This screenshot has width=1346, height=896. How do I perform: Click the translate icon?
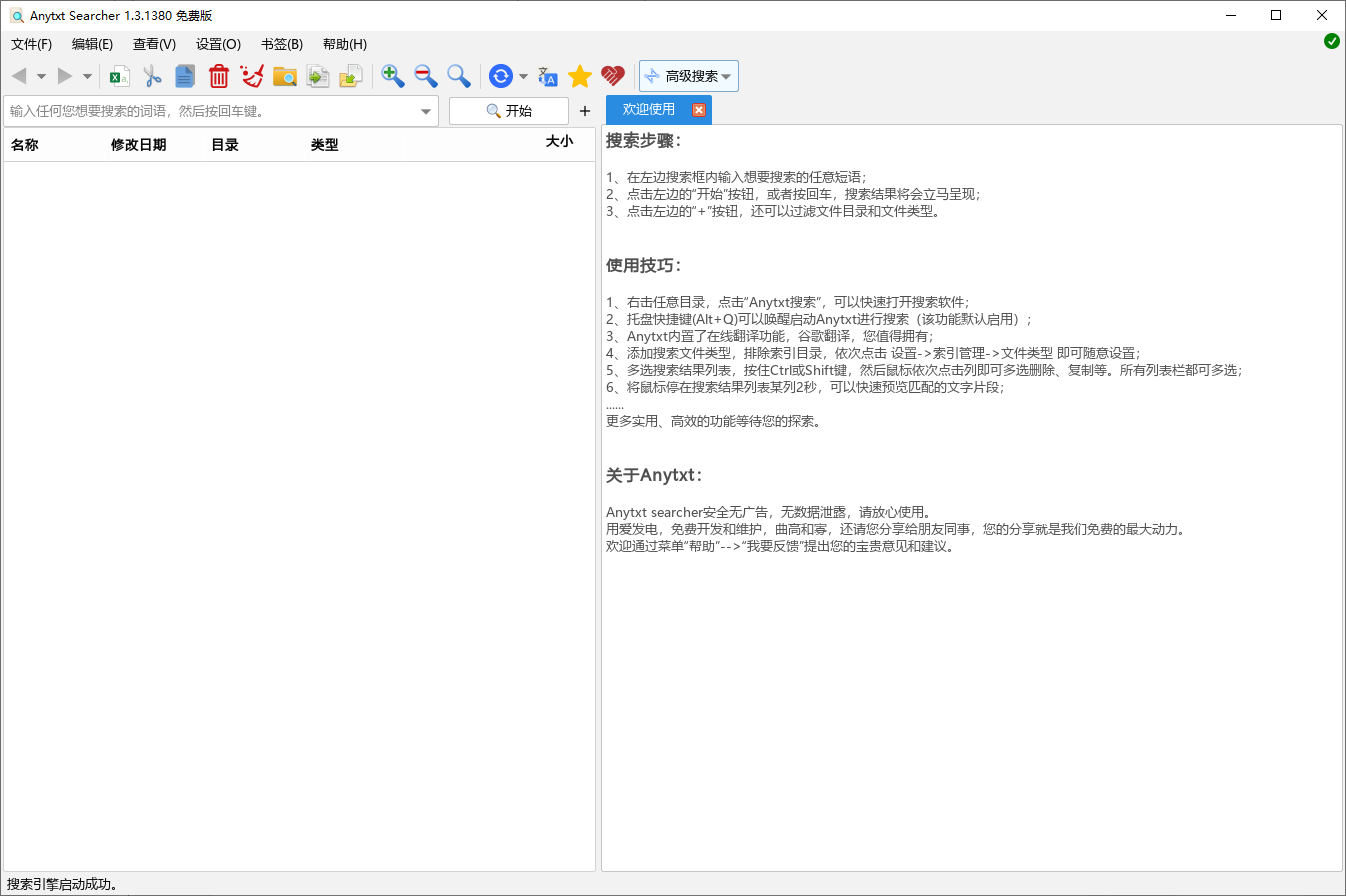click(x=547, y=76)
